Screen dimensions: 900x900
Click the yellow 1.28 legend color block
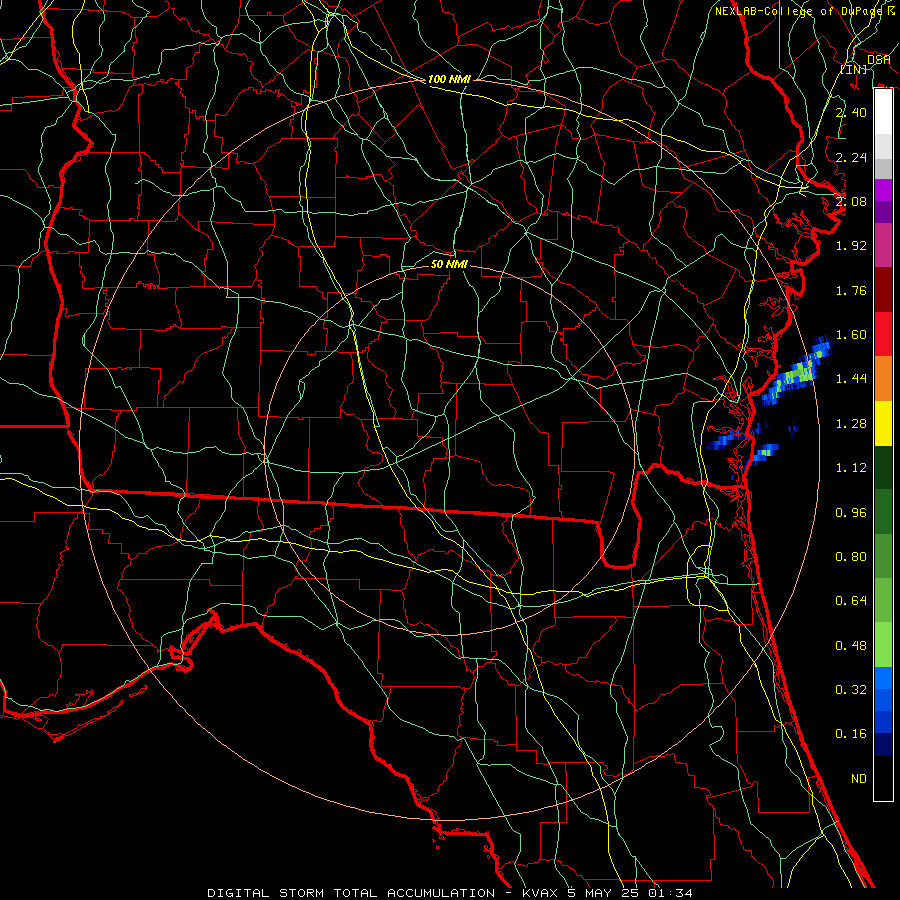pos(883,423)
